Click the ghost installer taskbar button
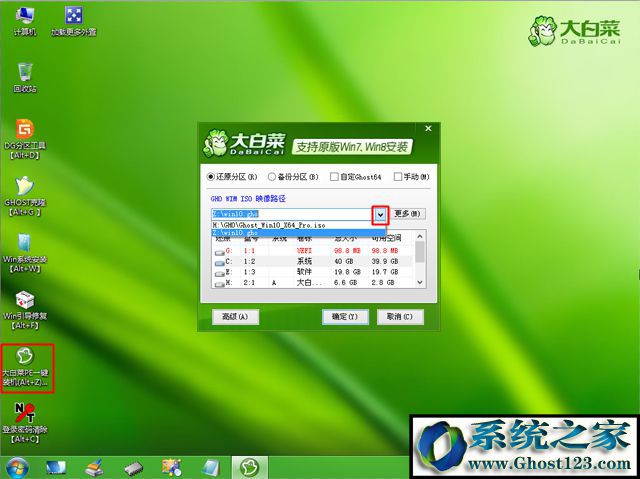640x479 pixels. (250, 468)
